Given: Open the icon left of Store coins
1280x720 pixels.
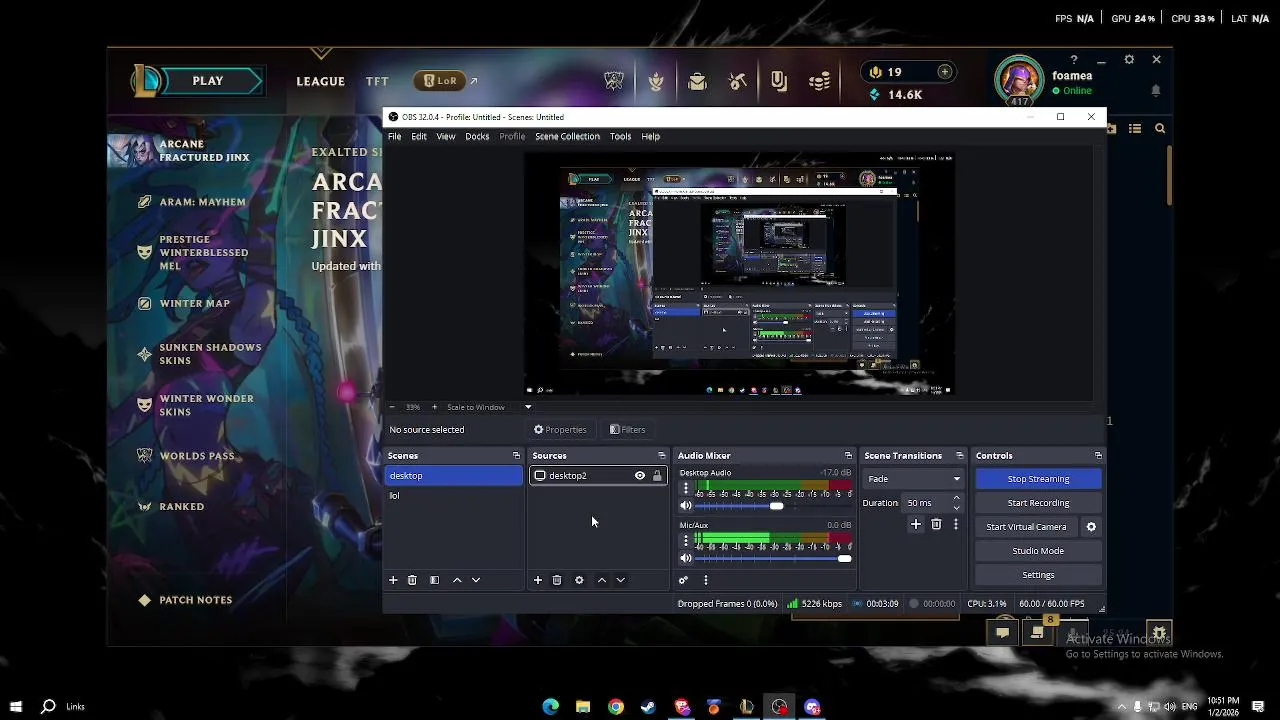Looking at the screenshot, I should [779, 82].
